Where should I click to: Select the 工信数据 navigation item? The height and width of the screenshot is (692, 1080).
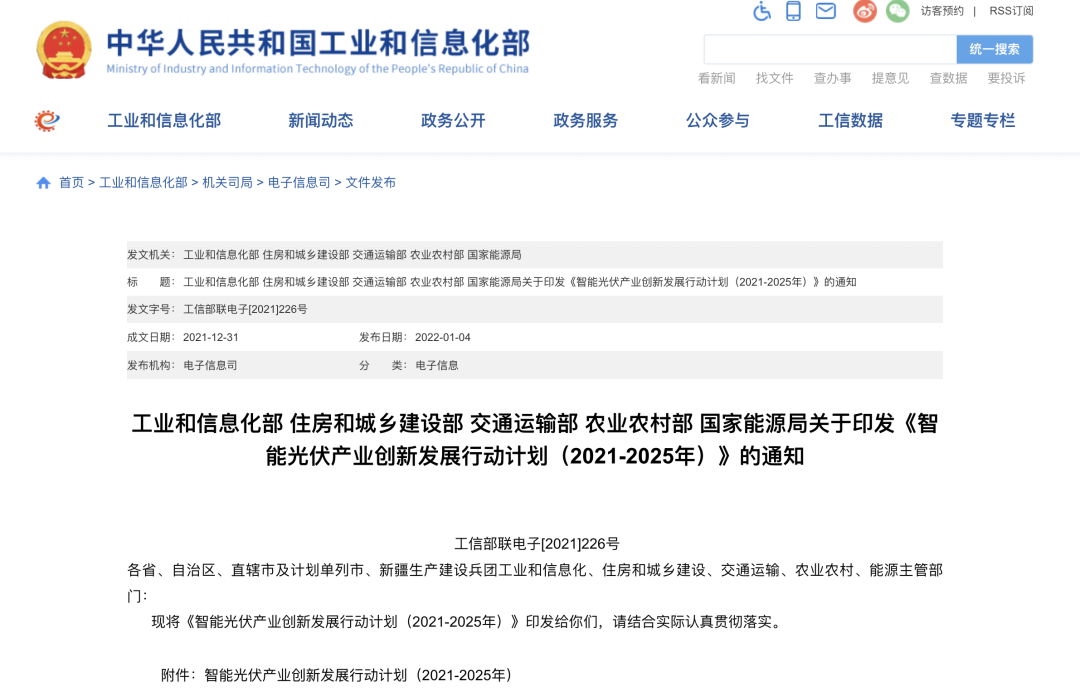click(x=849, y=120)
